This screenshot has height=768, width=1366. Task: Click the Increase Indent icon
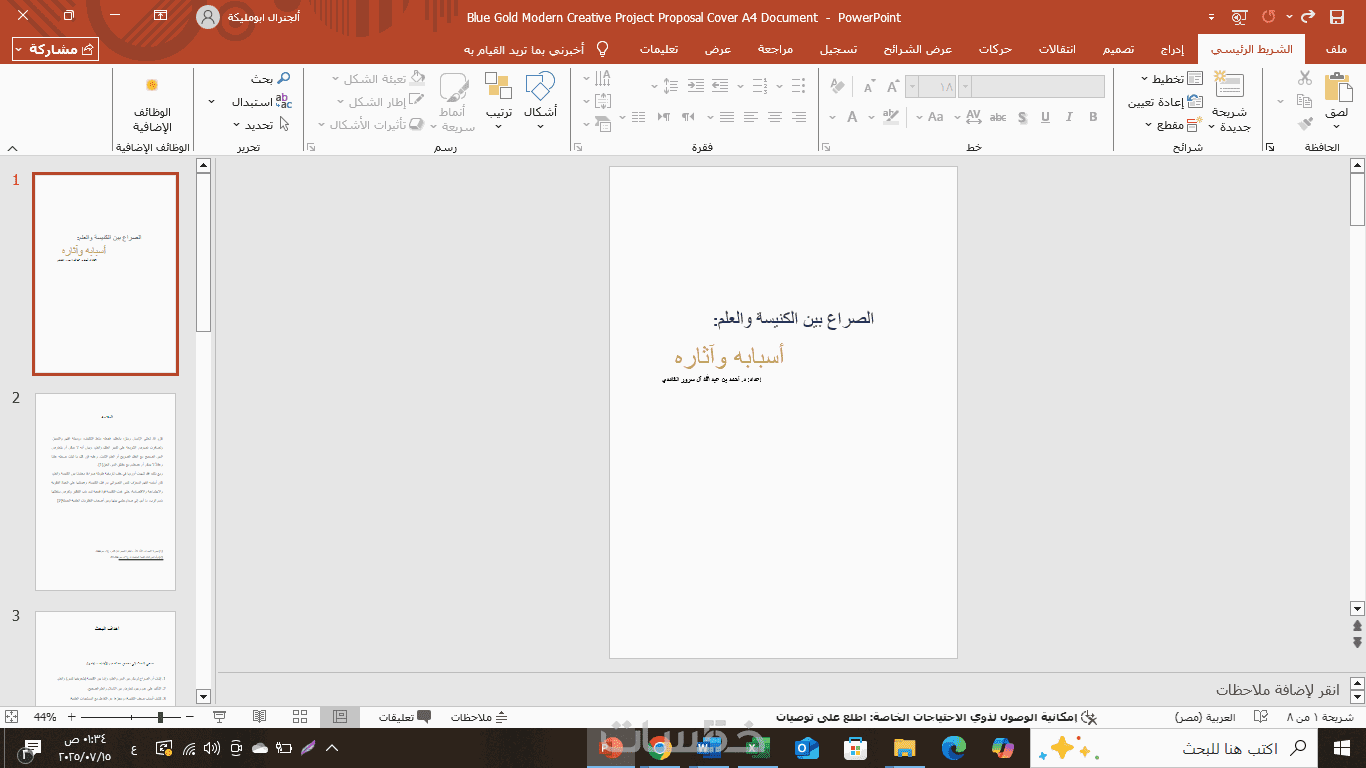pos(696,86)
